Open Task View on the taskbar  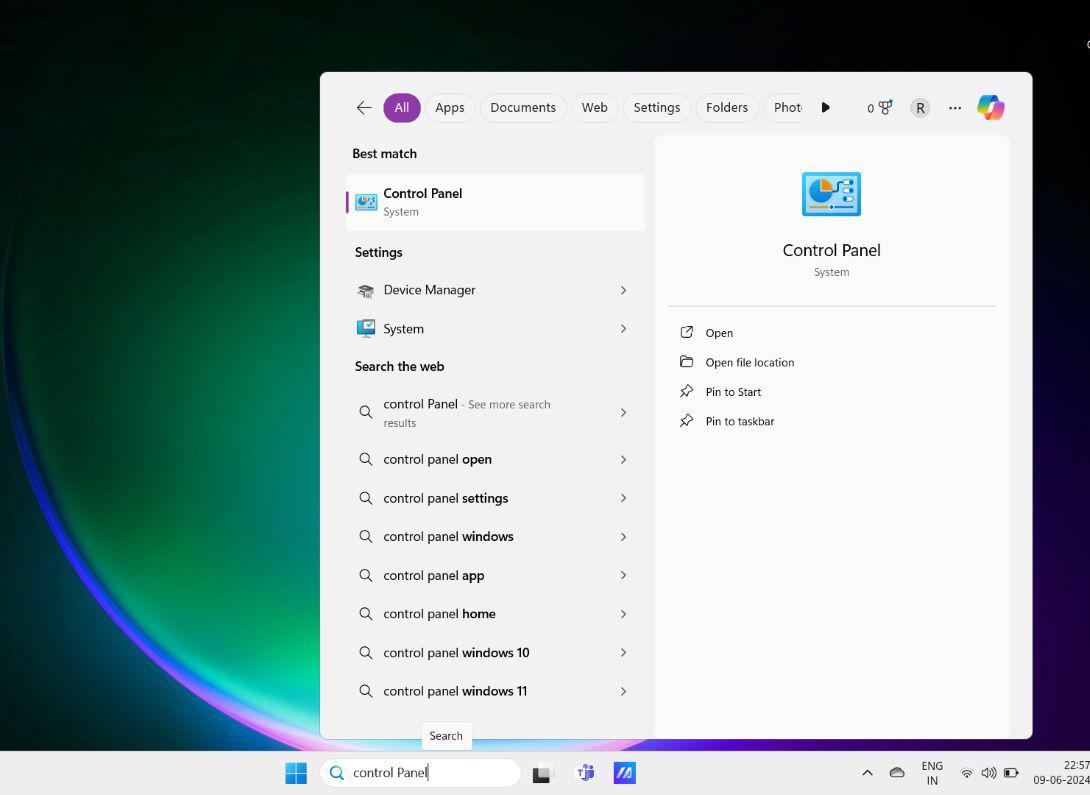coord(543,773)
